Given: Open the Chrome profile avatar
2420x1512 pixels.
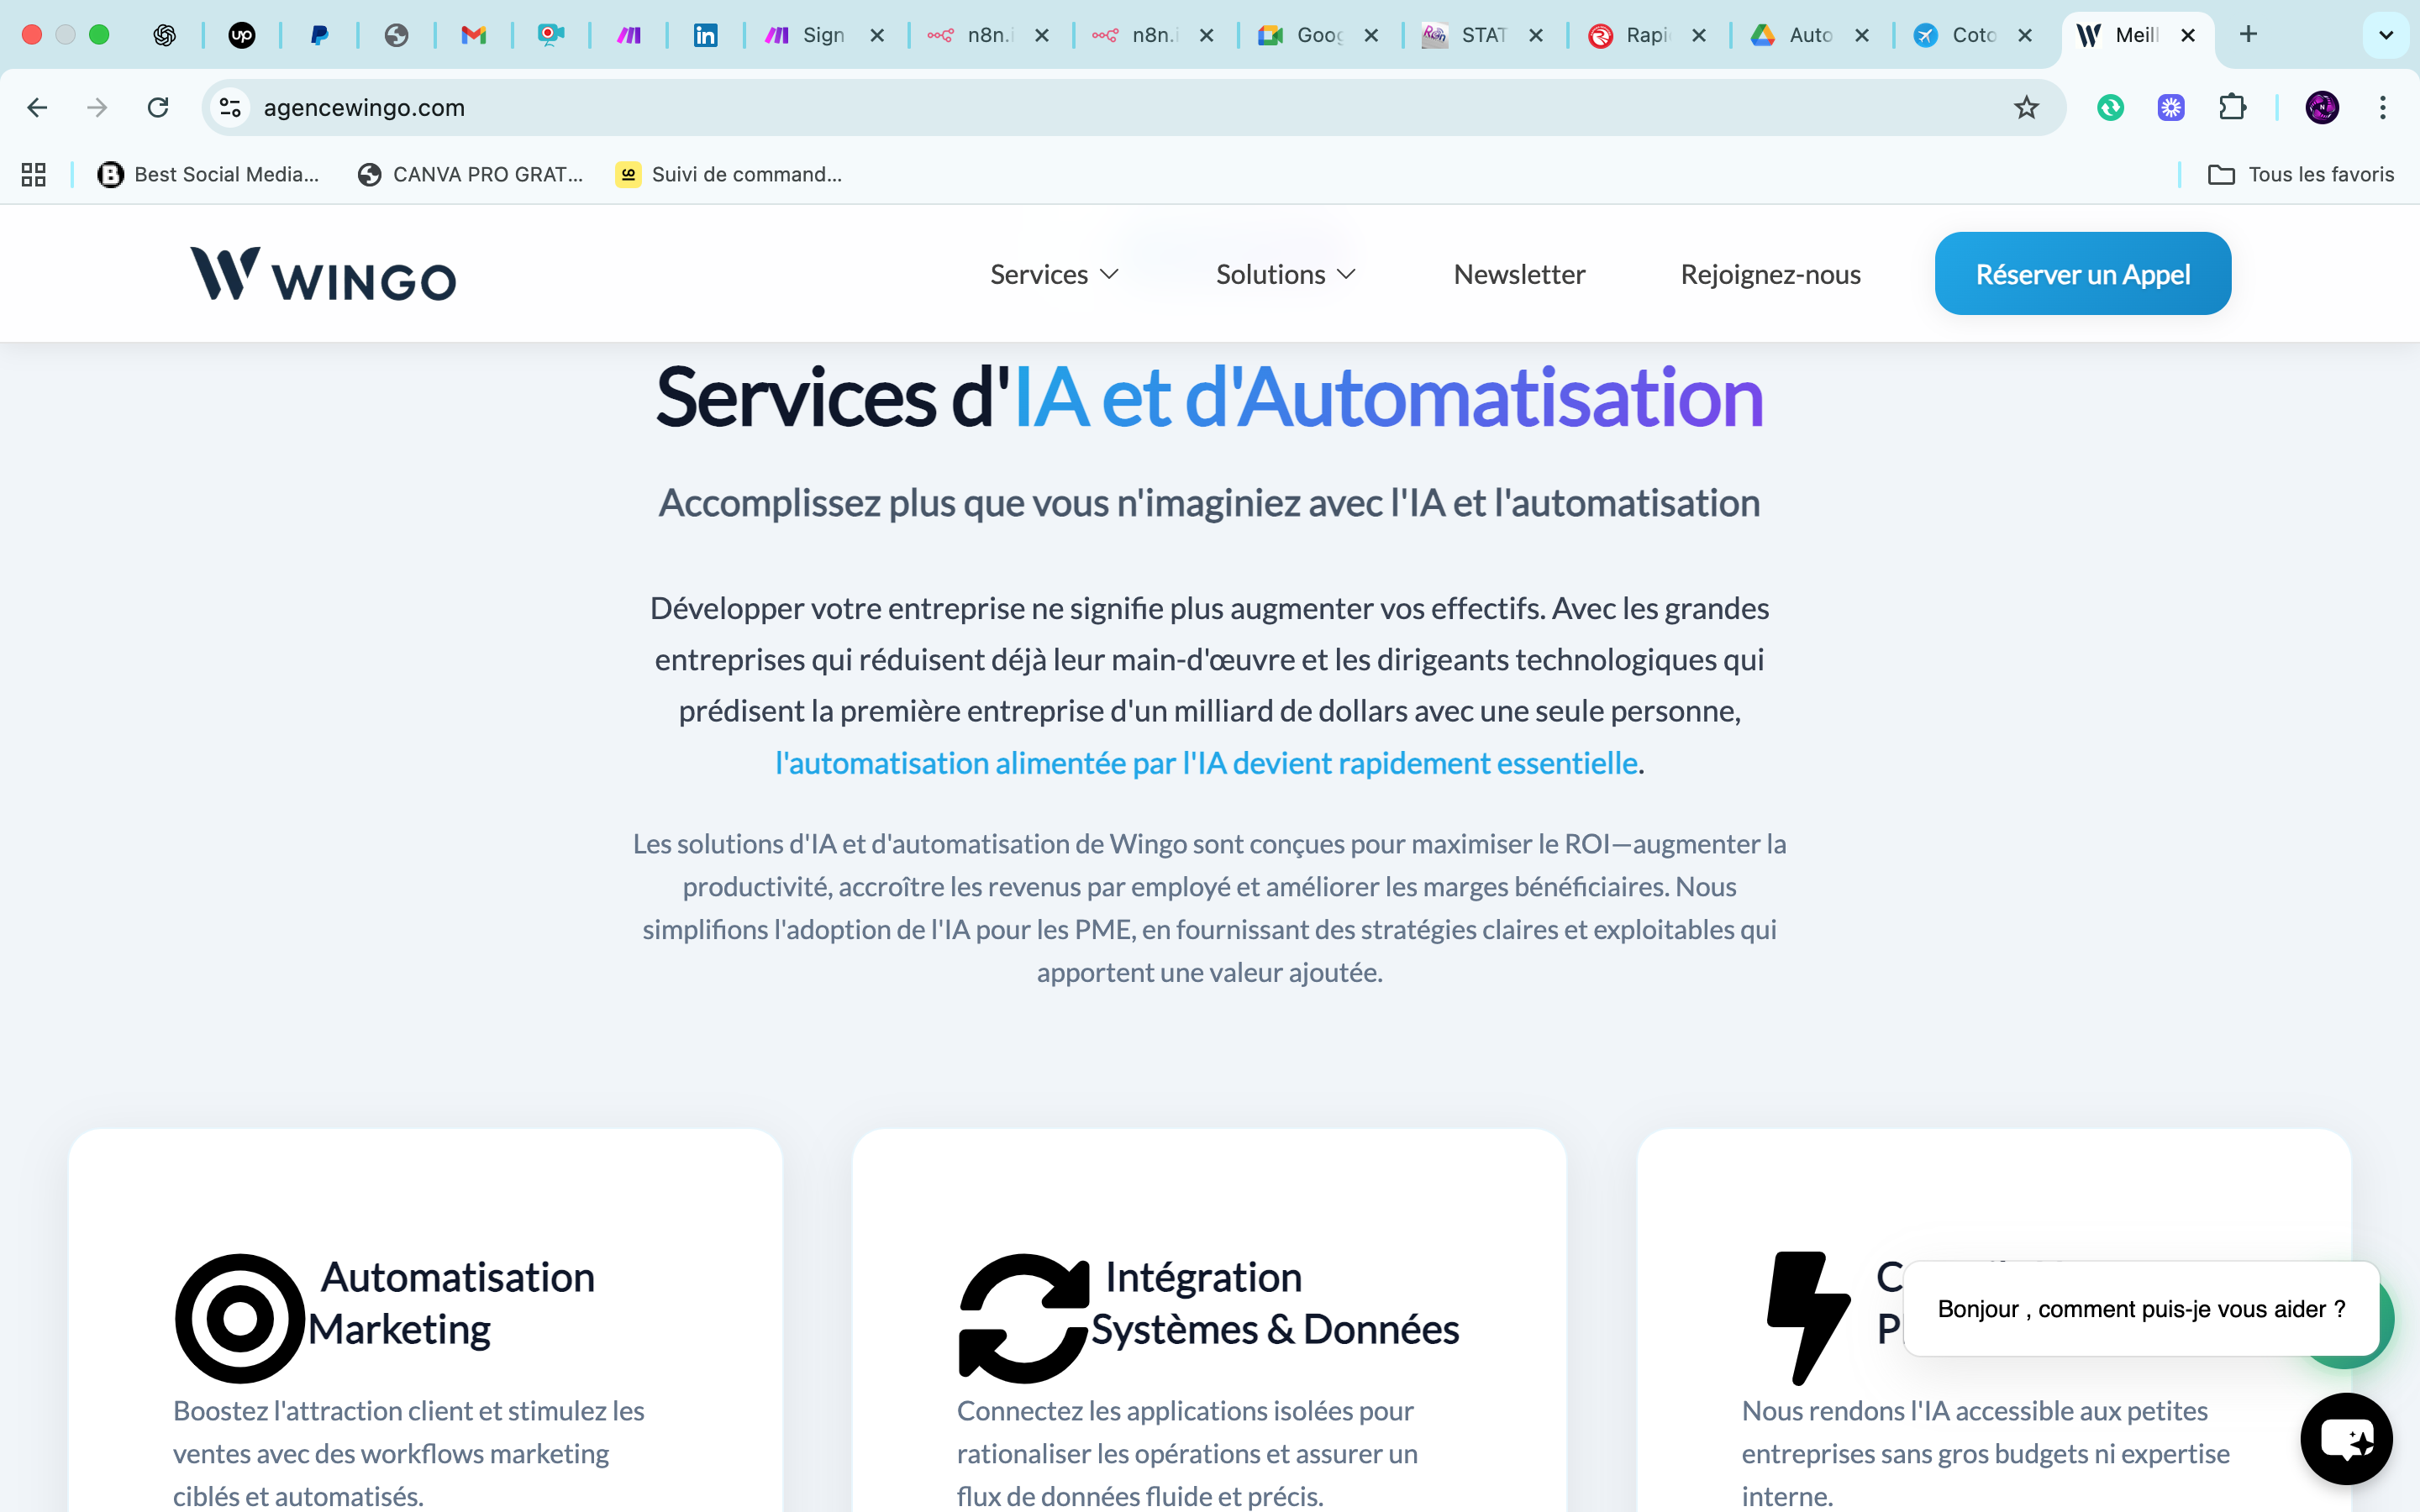Looking at the screenshot, I should [x=2321, y=107].
